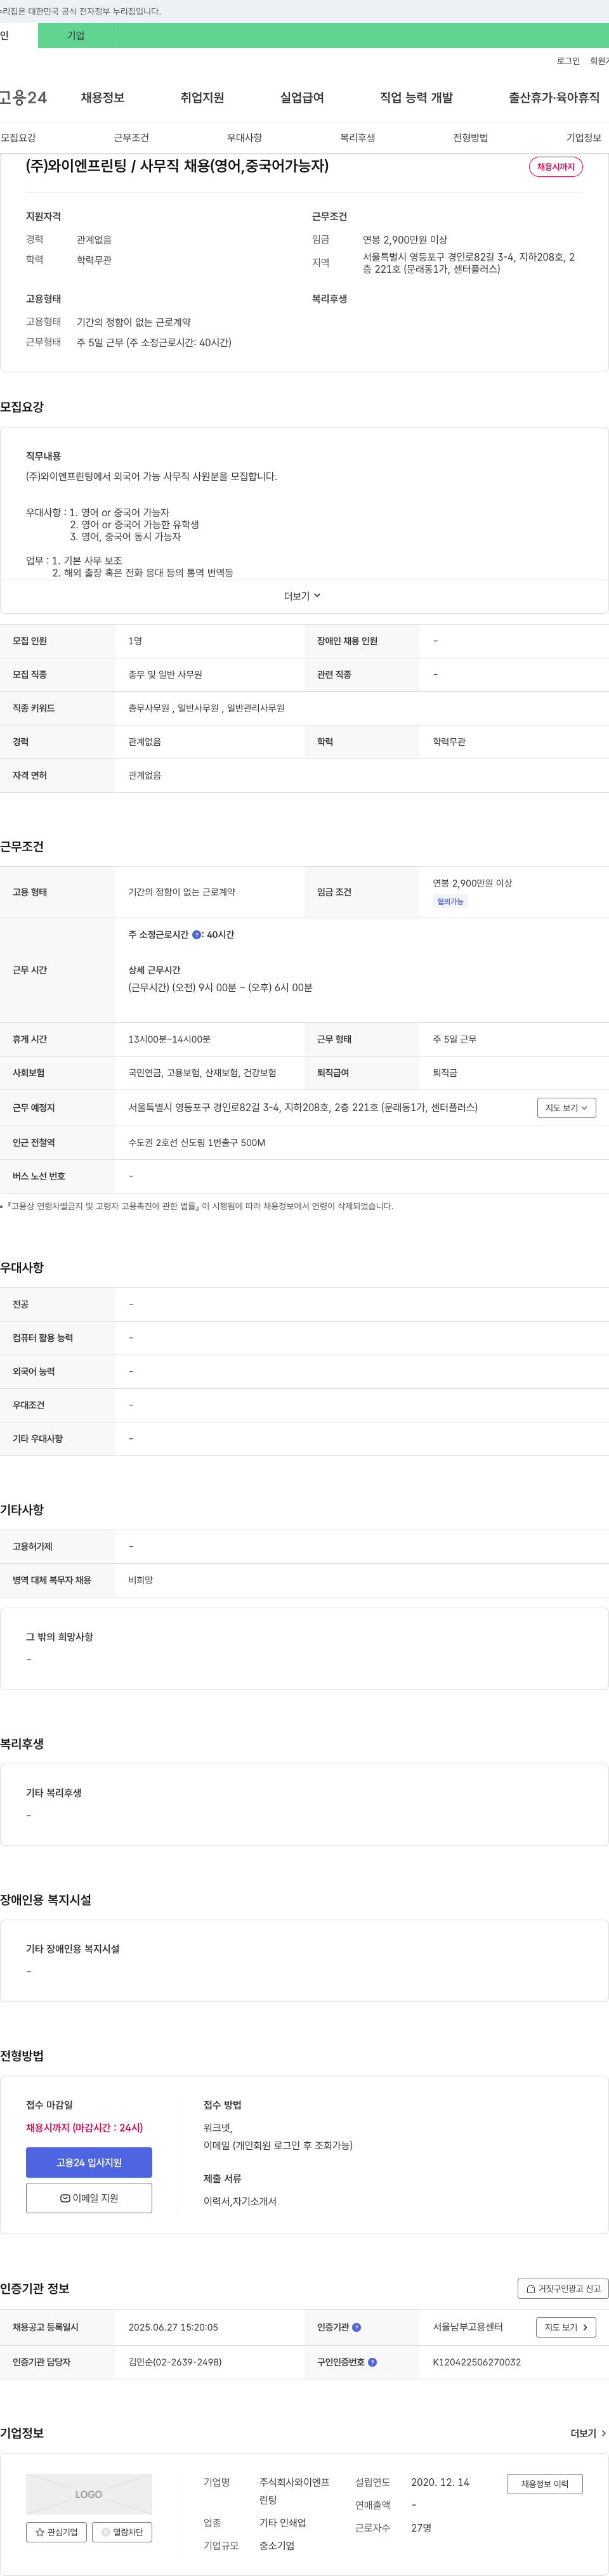
Task: Open the 서울남부고용센터 지도 보기 button
Action: point(566,2328)
